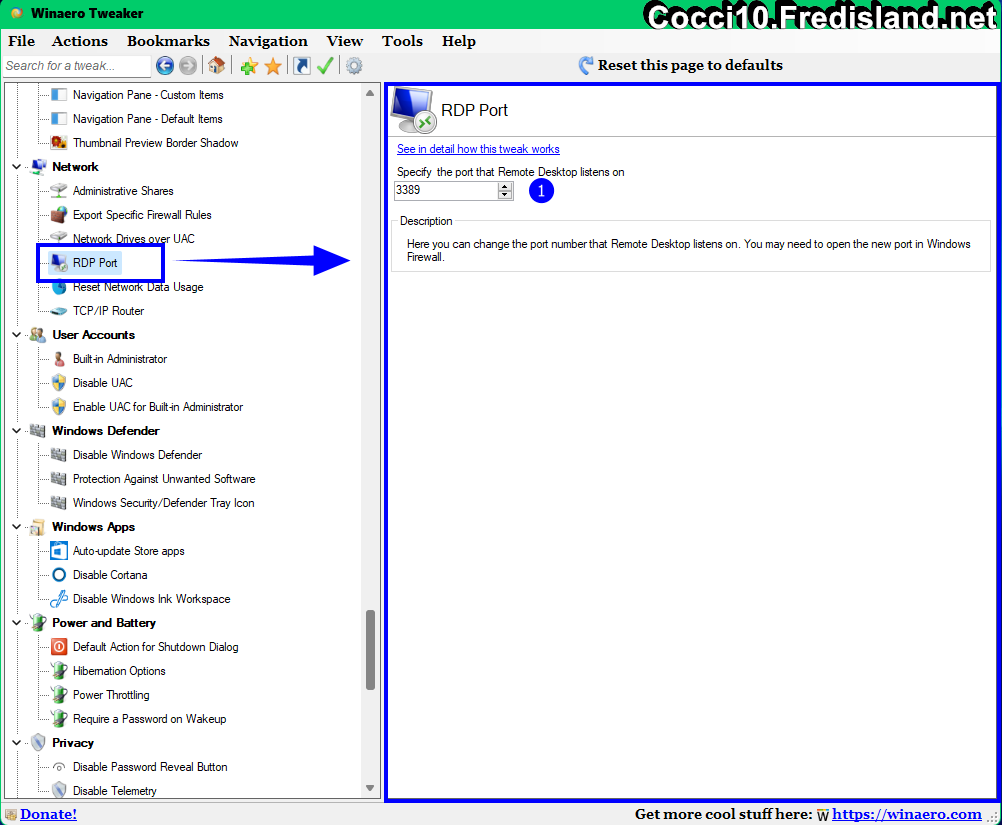Click the Disable Cortana circle icon
Screen dimensions: 1002x825
click(59, 574)
